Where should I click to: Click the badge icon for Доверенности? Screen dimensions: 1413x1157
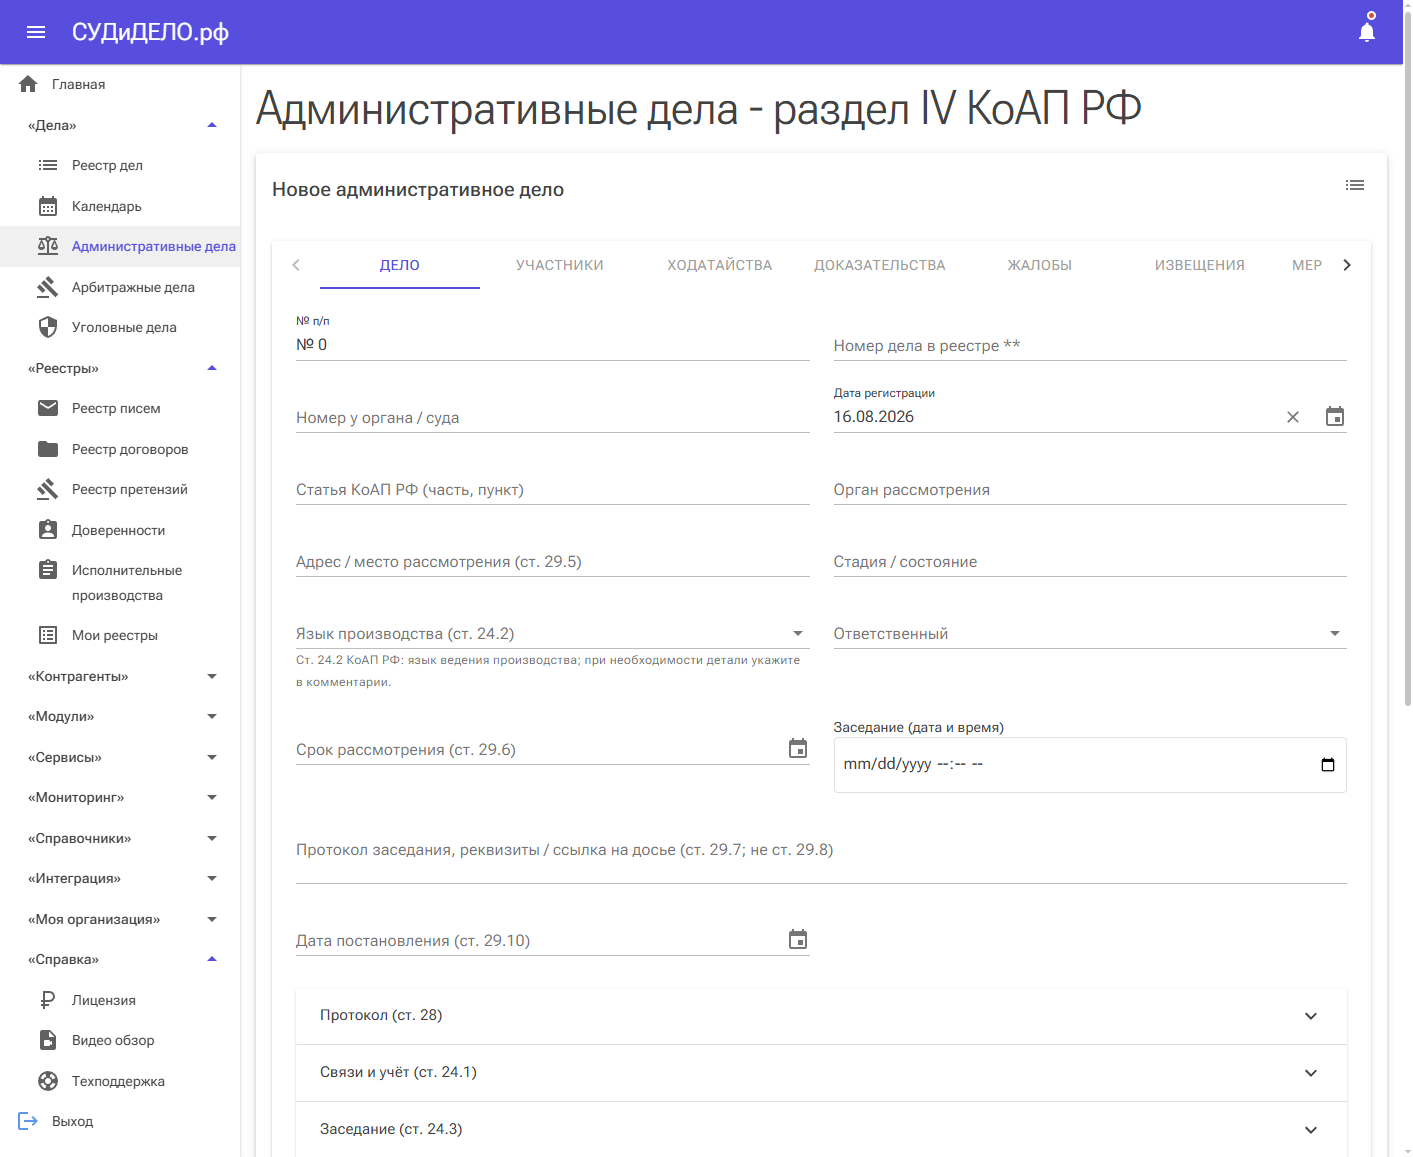tap(48, 530)
